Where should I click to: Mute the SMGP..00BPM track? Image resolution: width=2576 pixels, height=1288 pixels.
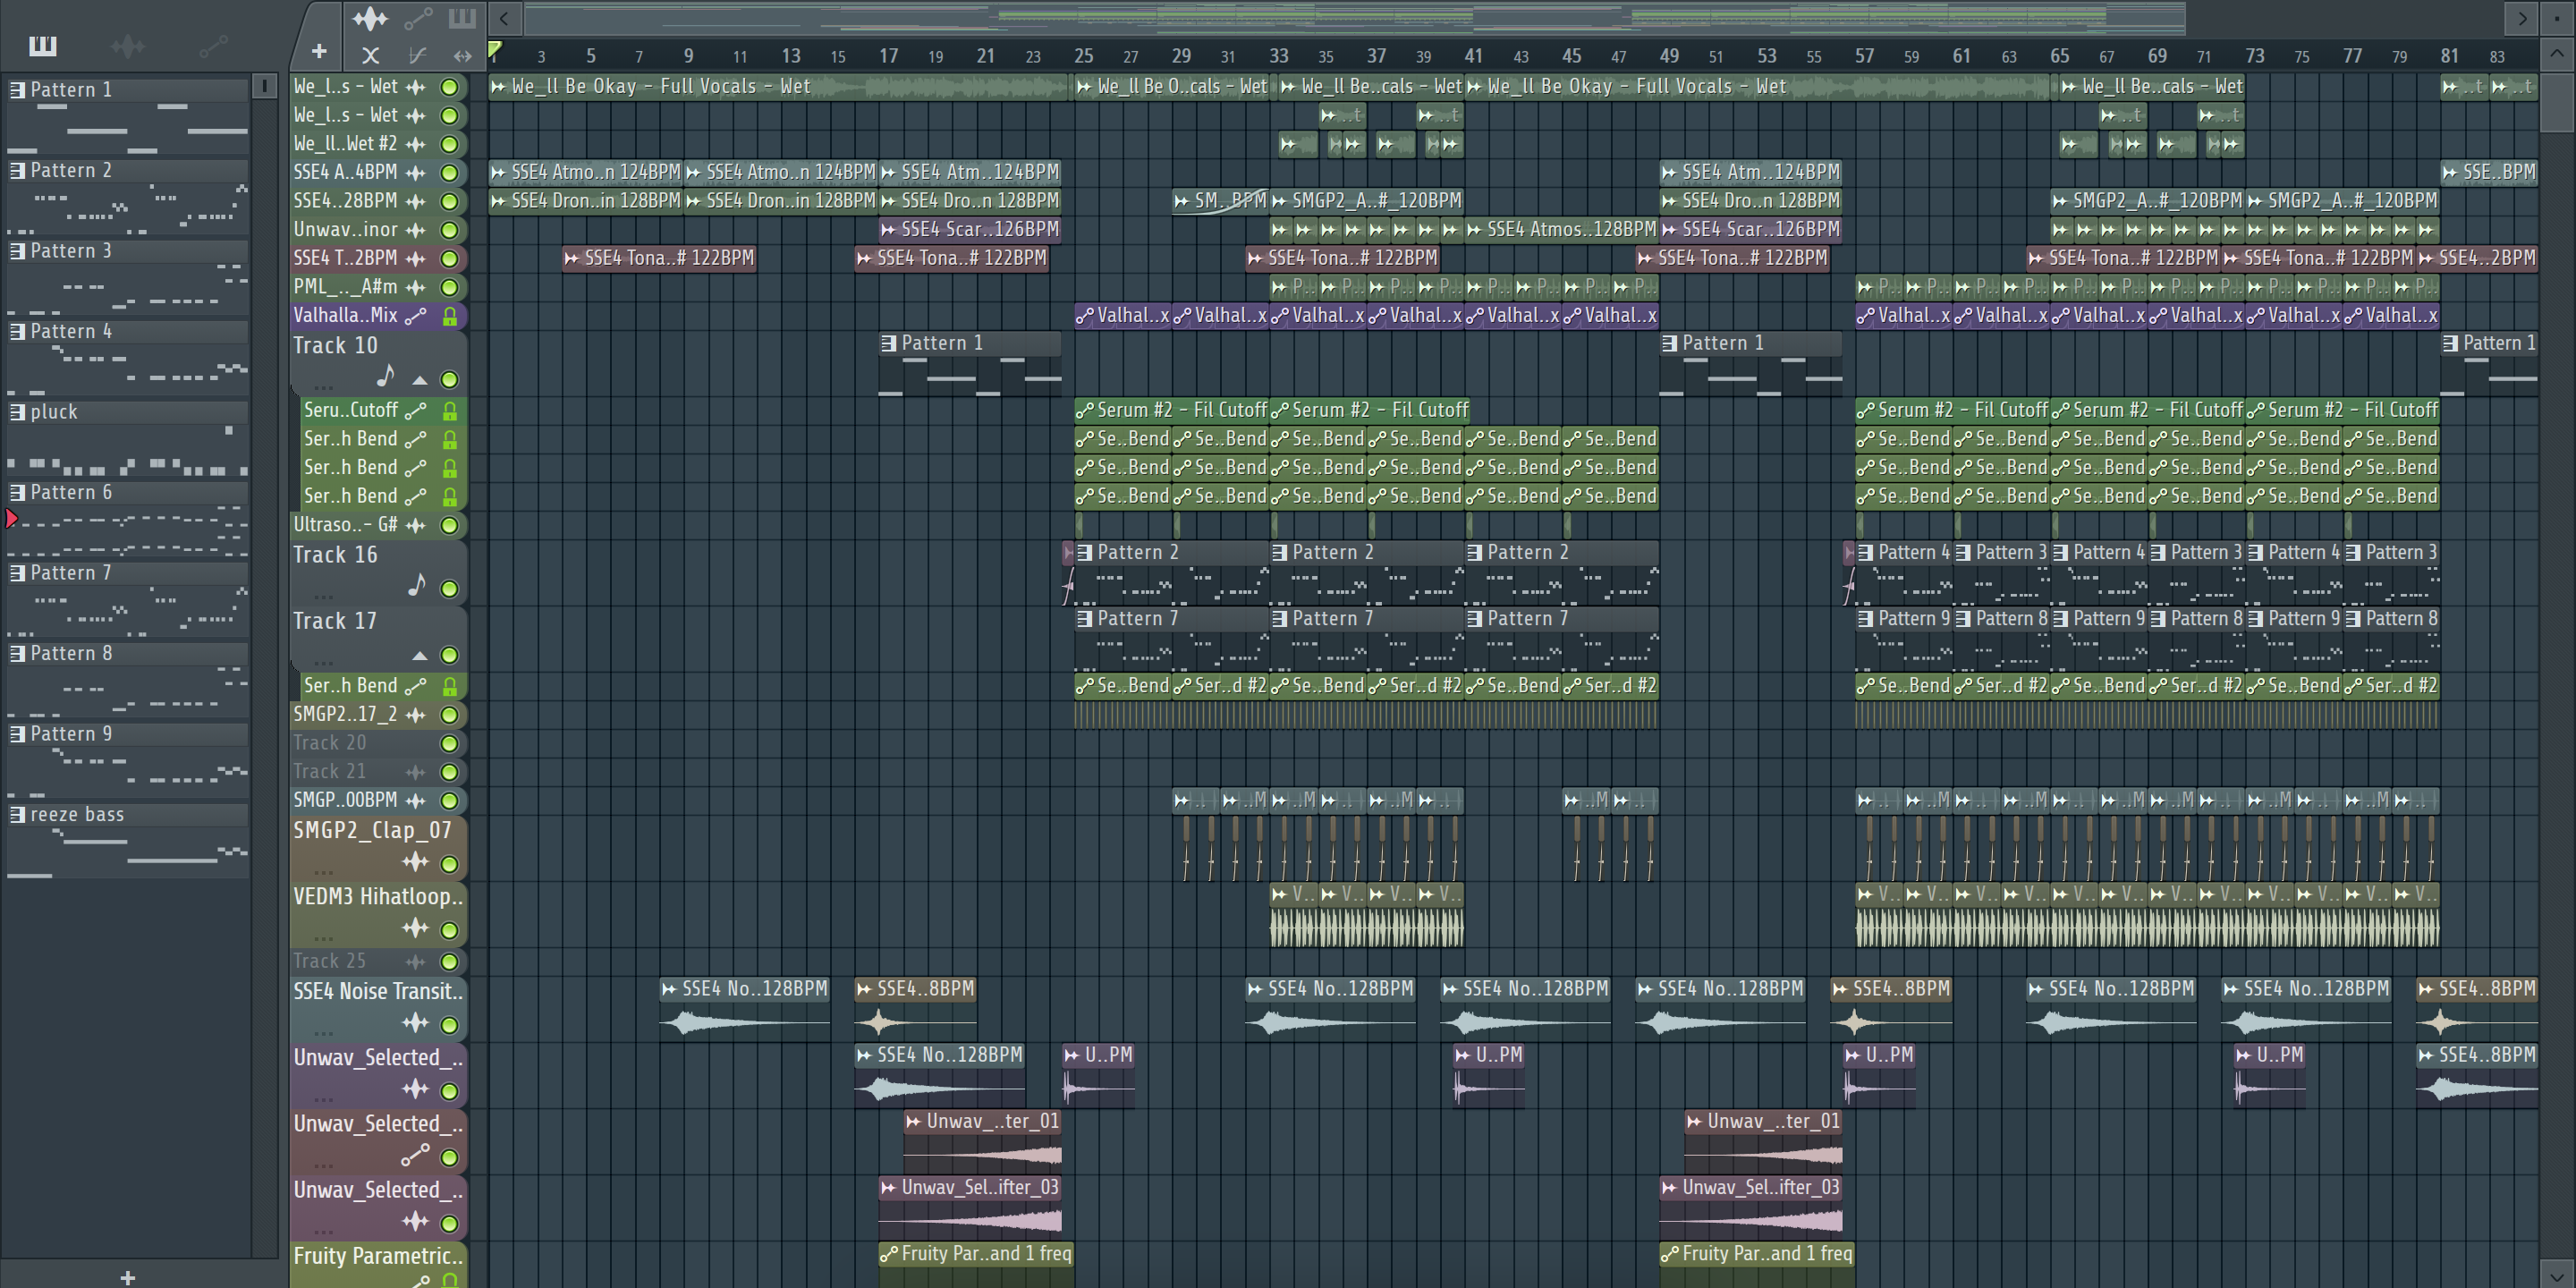pyautogui.click(x=450, y=801)
